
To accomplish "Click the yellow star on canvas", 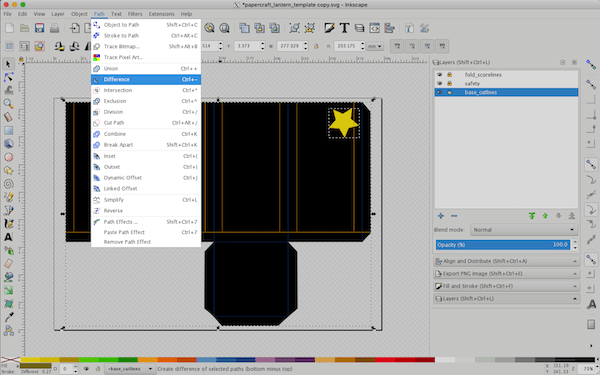I will click(343, 123).
